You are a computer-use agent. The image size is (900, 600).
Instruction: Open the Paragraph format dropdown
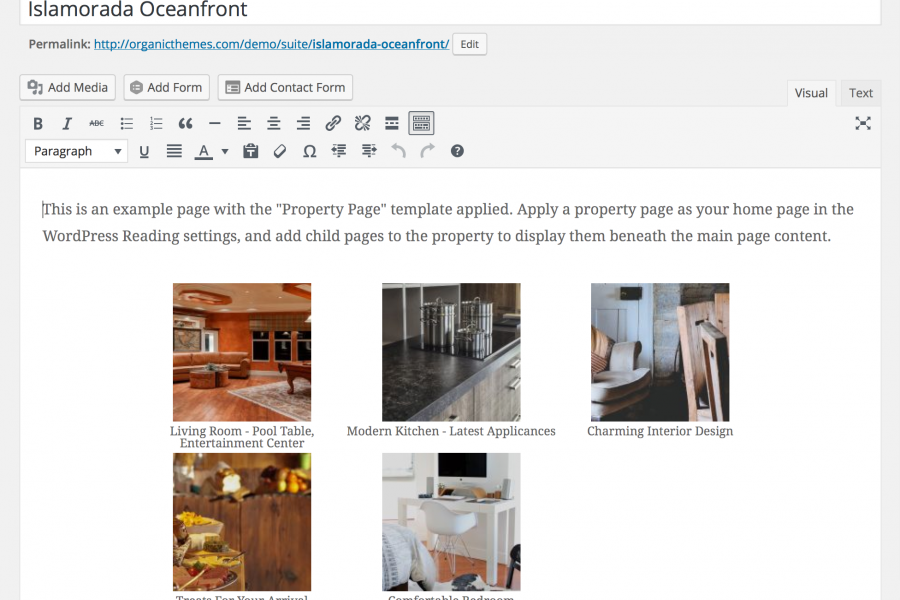pos(76,151)
